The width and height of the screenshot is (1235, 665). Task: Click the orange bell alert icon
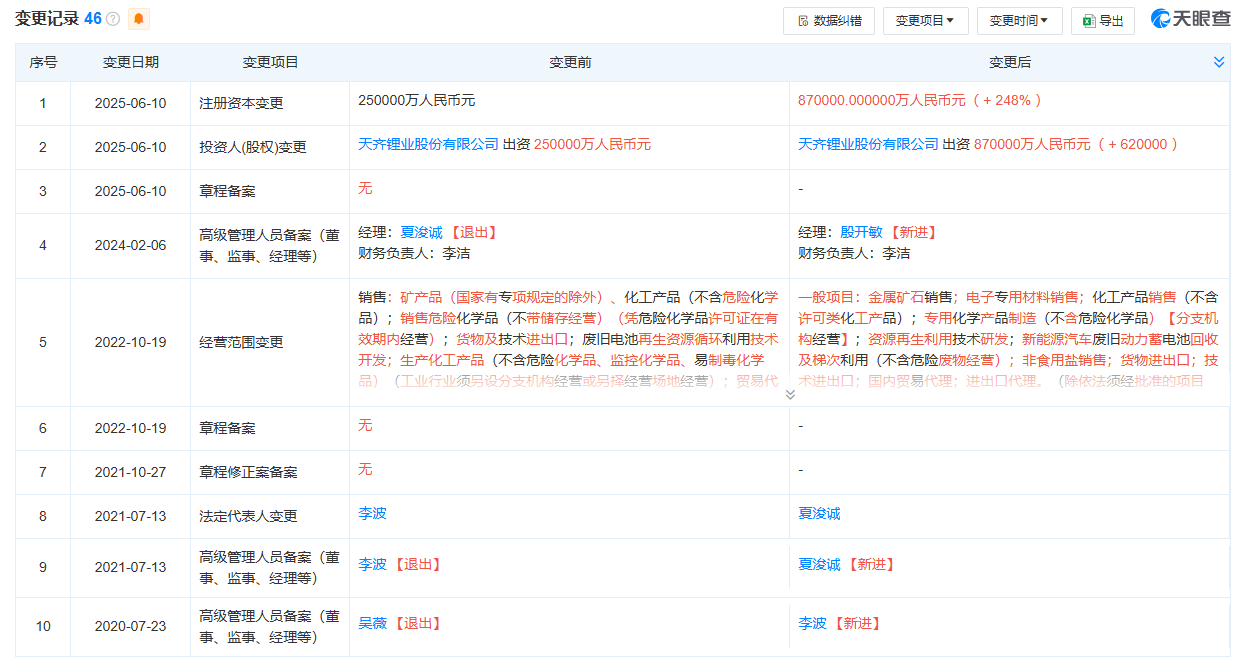pos(138,19)
